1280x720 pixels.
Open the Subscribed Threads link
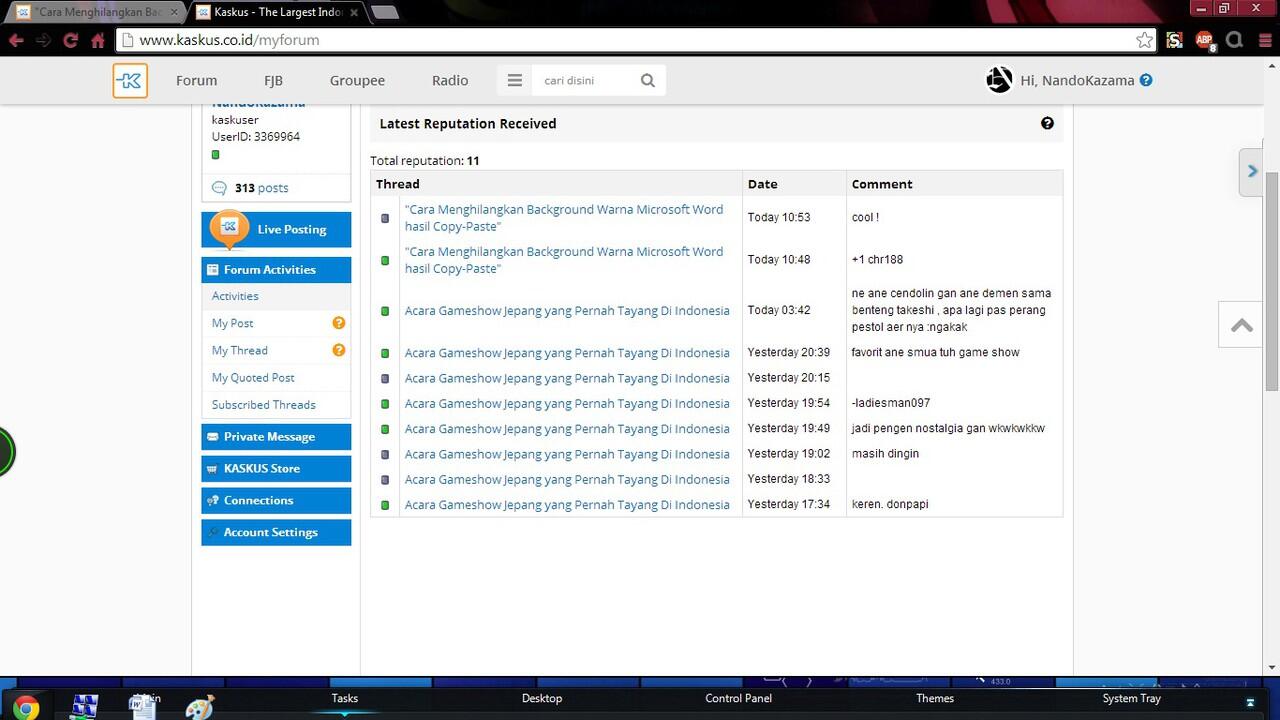point(263,404)
